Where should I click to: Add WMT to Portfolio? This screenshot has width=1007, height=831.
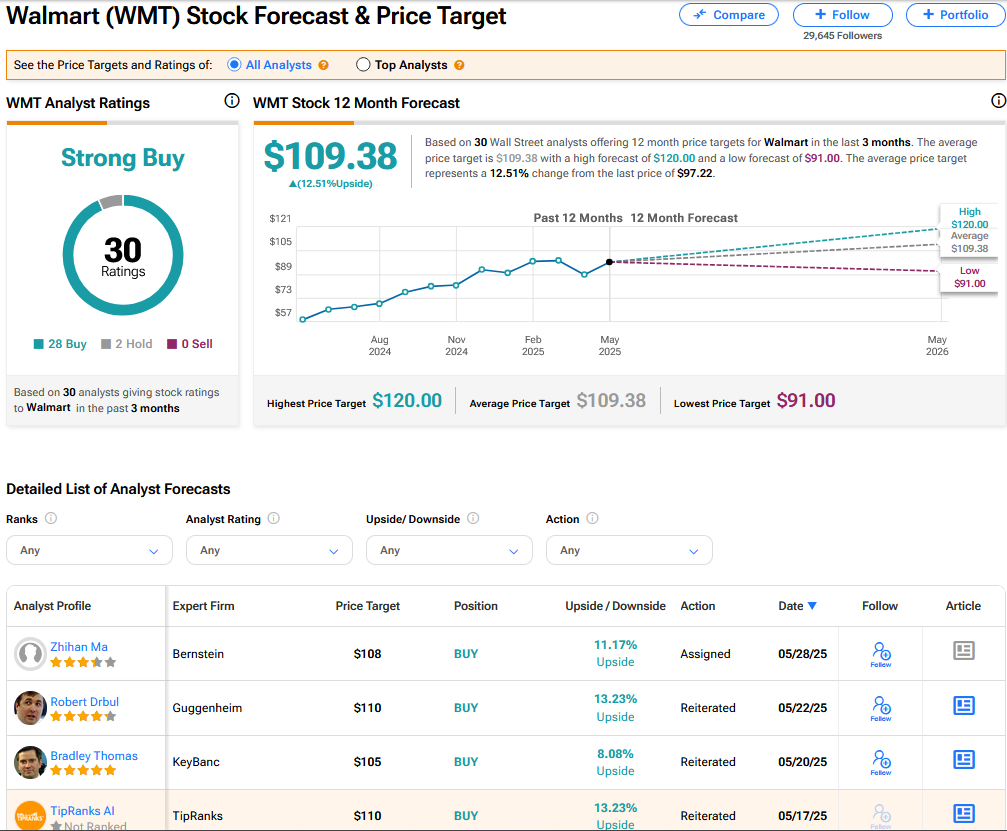point(956,15)
